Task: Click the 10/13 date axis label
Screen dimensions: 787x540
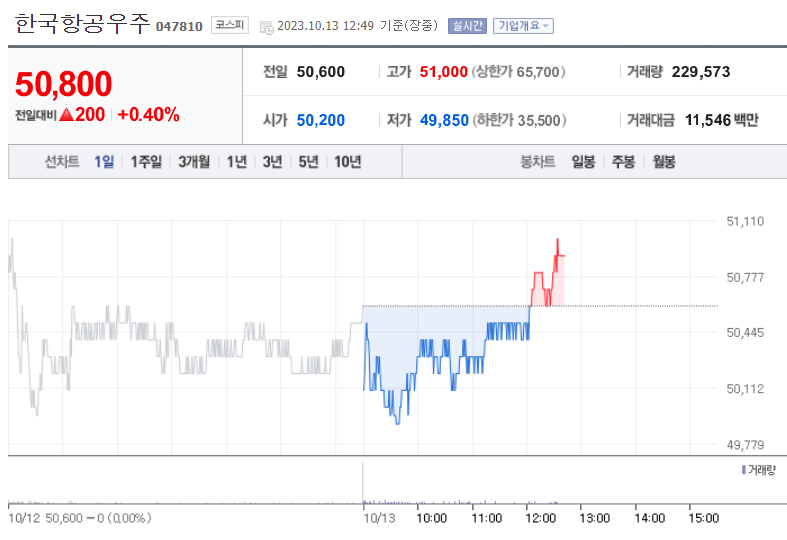Action: 379,518
